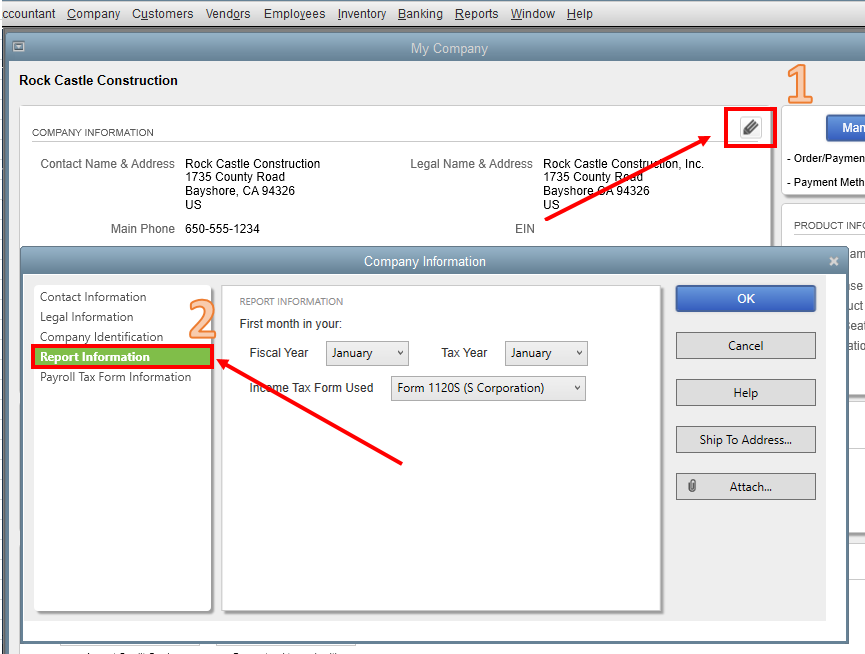Open the Reports menu
Viewport: 865px width, 654px height.
[x=477, y=14]
